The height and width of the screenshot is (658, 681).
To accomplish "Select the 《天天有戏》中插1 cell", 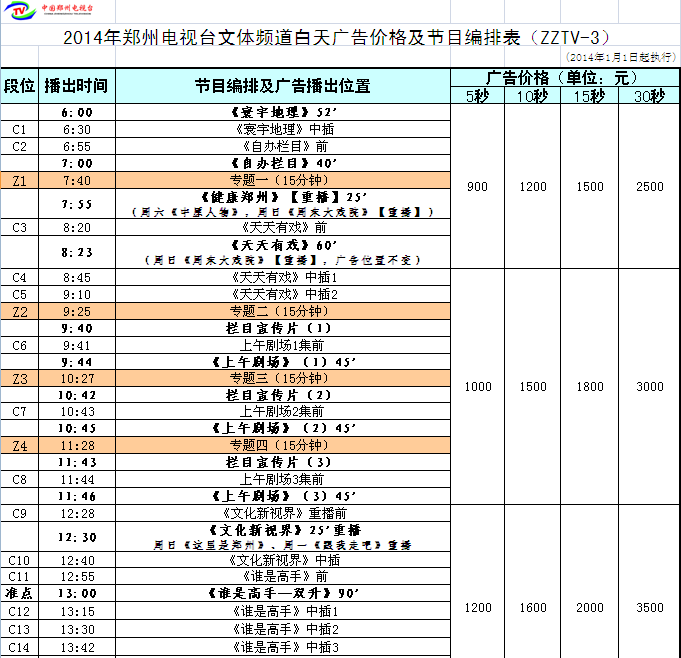I will (283, 277).
